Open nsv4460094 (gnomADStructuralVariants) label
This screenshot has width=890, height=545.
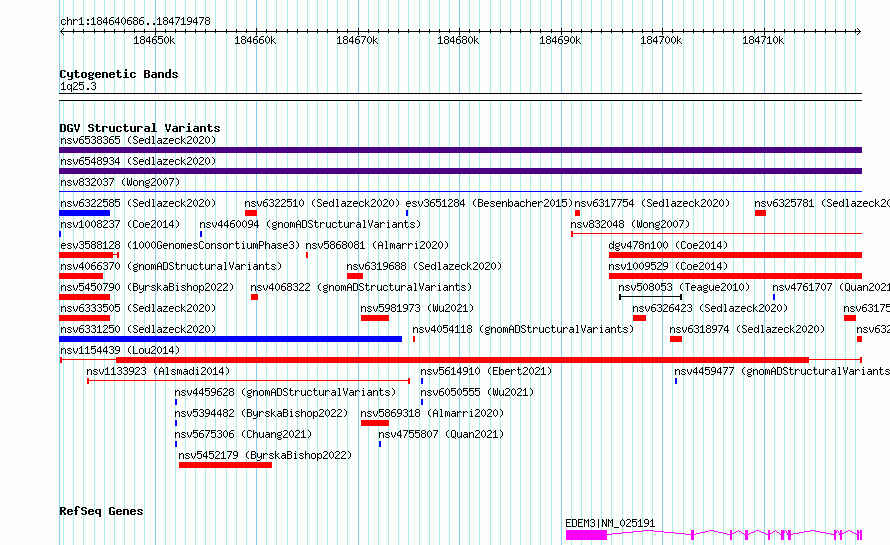click(x=310, y=224)
